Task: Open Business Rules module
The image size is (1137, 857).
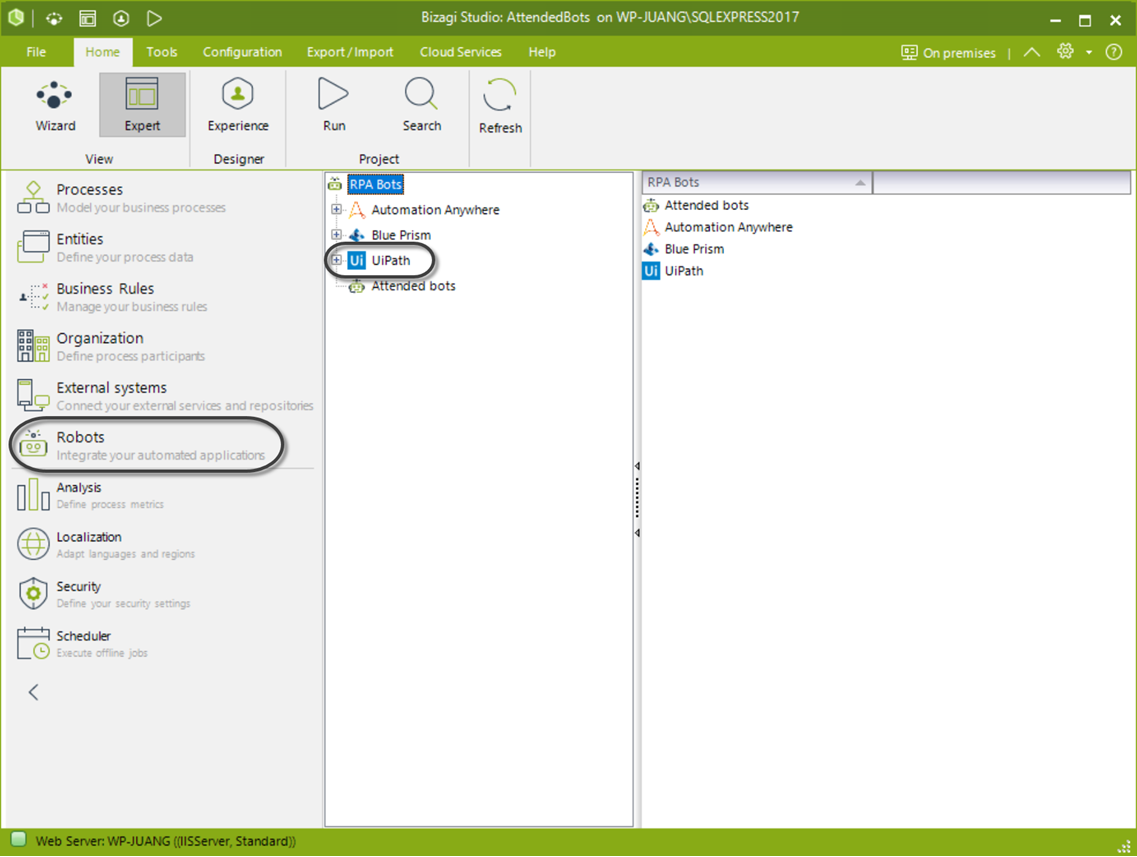Action: pyautogui.click(x=163, y=297)
